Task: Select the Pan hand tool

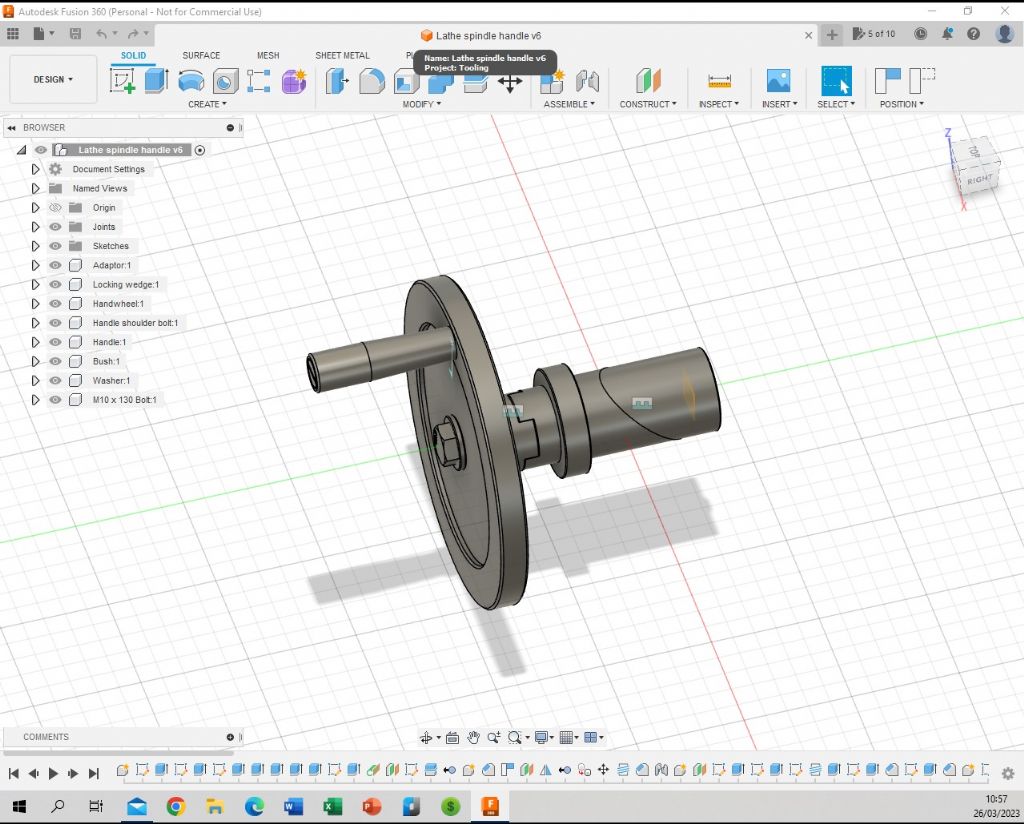Action: tap(473, 738)
